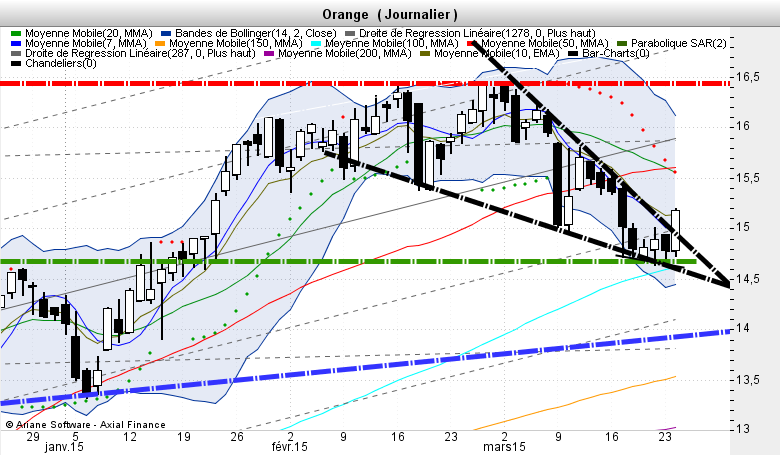The image size is (780, 455).
Task: Click the "janv.15" month label
Action: (64, 447)
